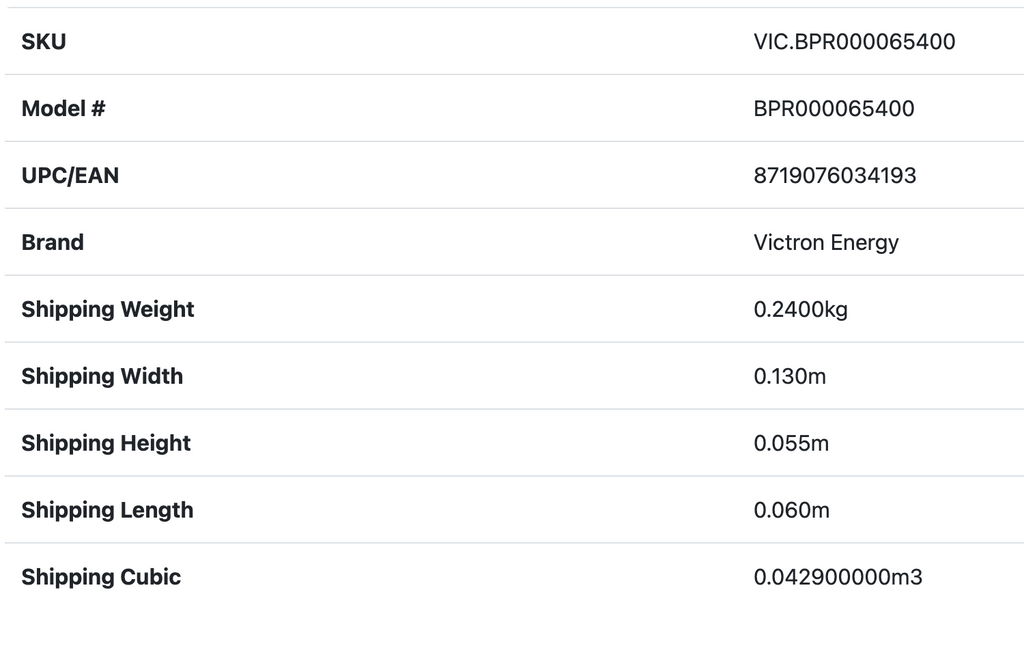Click the UPC/EAN label
Image resolution: width=1024 pixels, height=646 pixels.
coord(70,176)
